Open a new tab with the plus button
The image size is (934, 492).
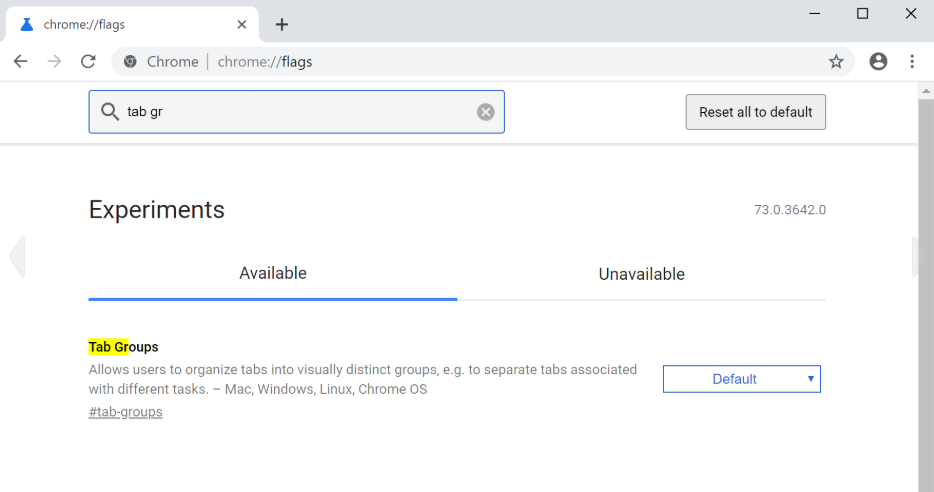(x=282, y=24)
